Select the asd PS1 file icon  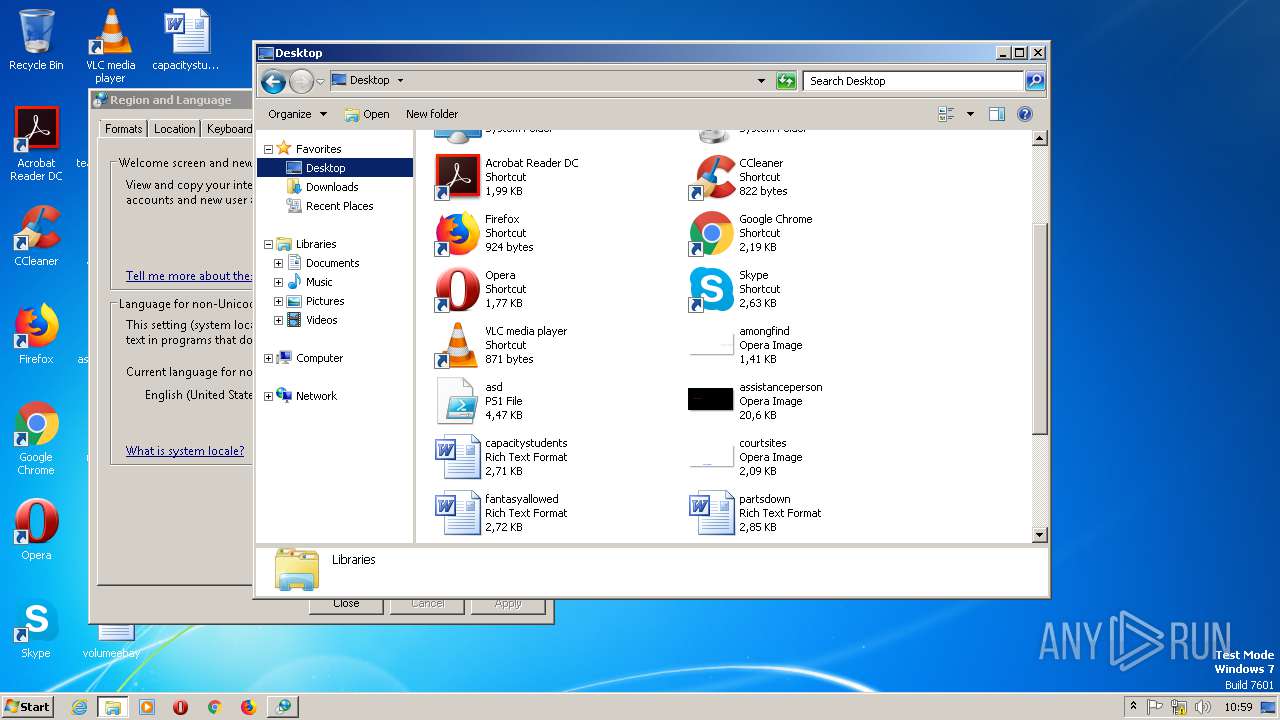coord(458,401)
